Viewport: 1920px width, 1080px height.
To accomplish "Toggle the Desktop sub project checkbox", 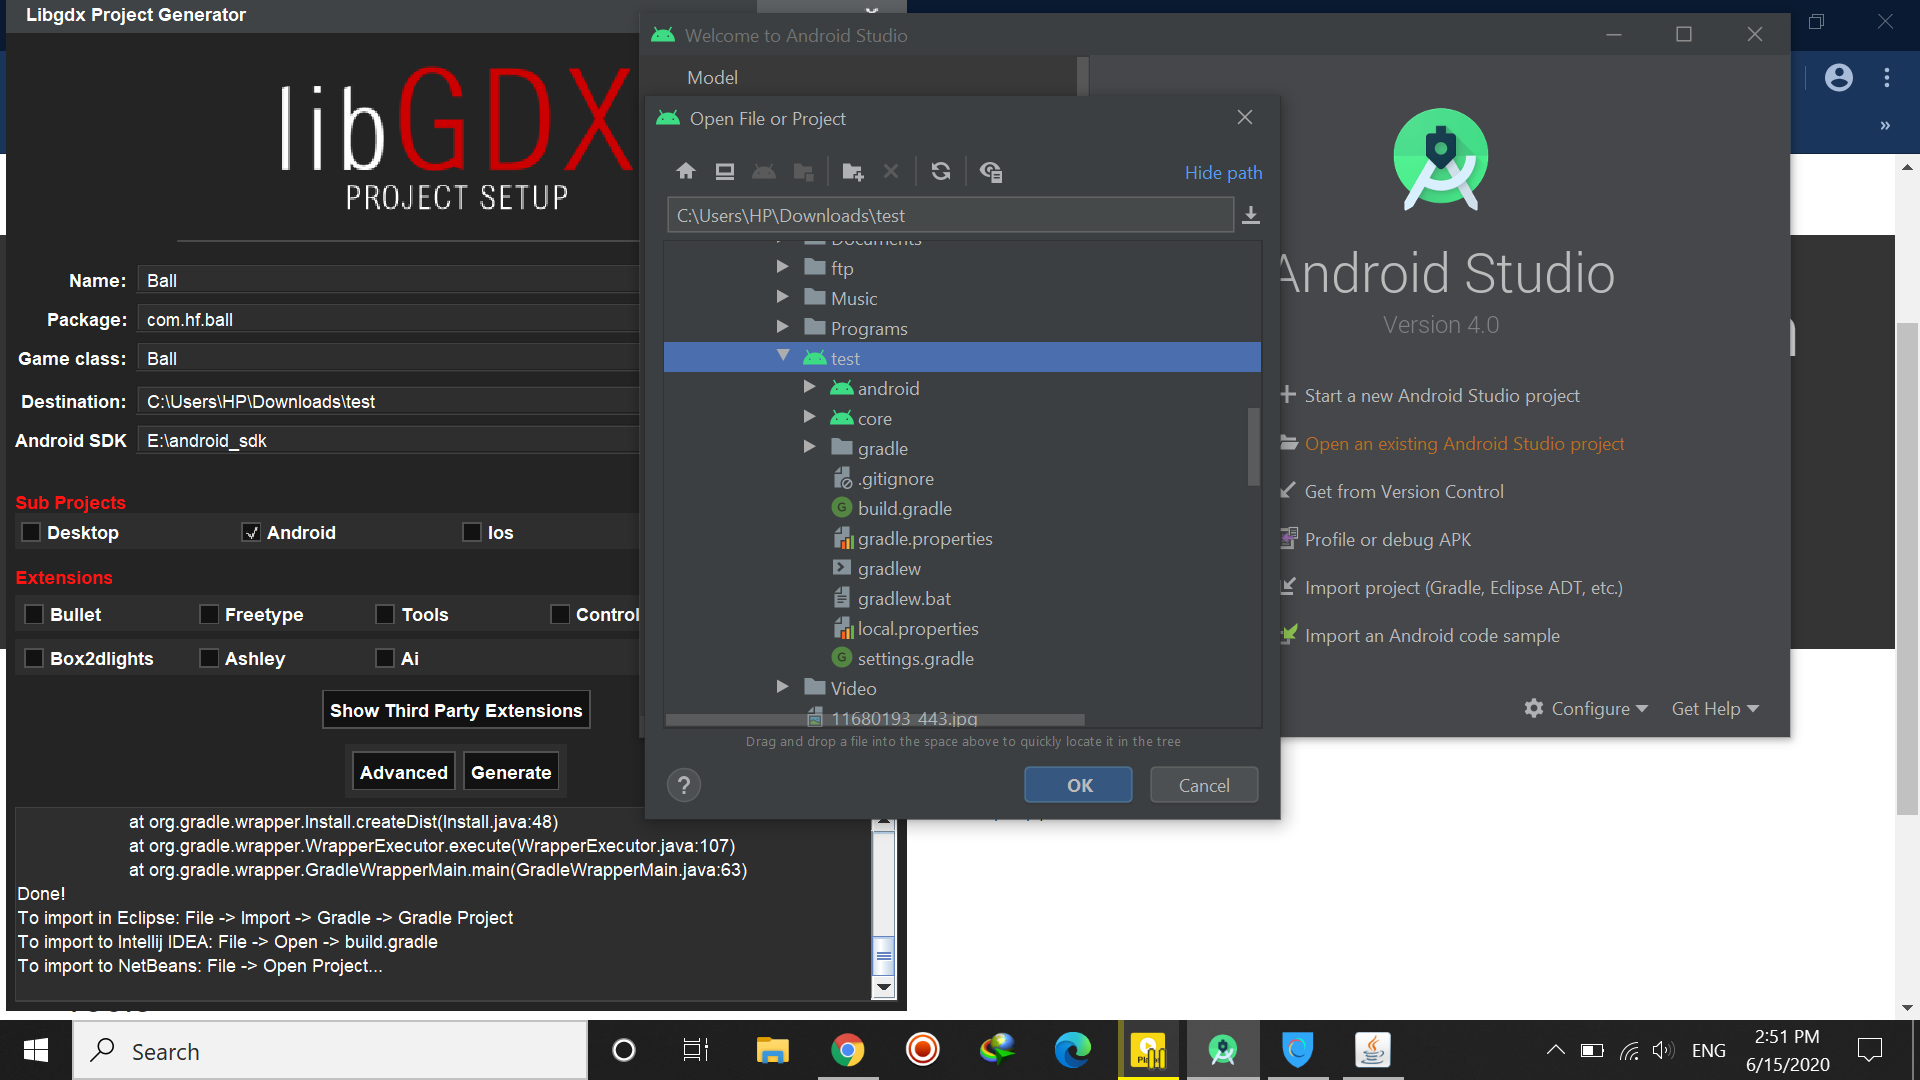I will click(x=31, y=532).
